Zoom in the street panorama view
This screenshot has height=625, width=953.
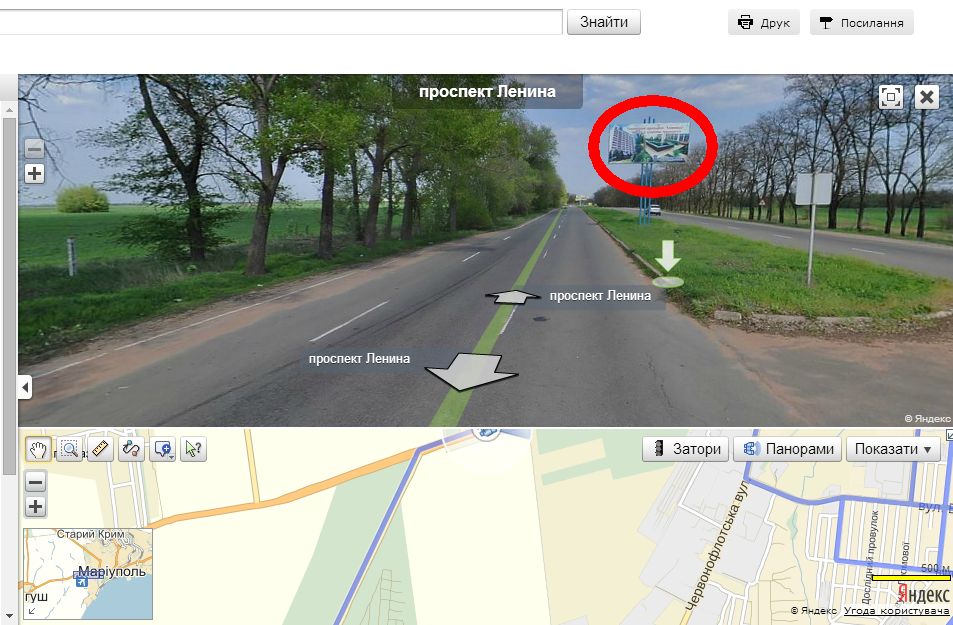pyautogui.click(x=34, y=174)
